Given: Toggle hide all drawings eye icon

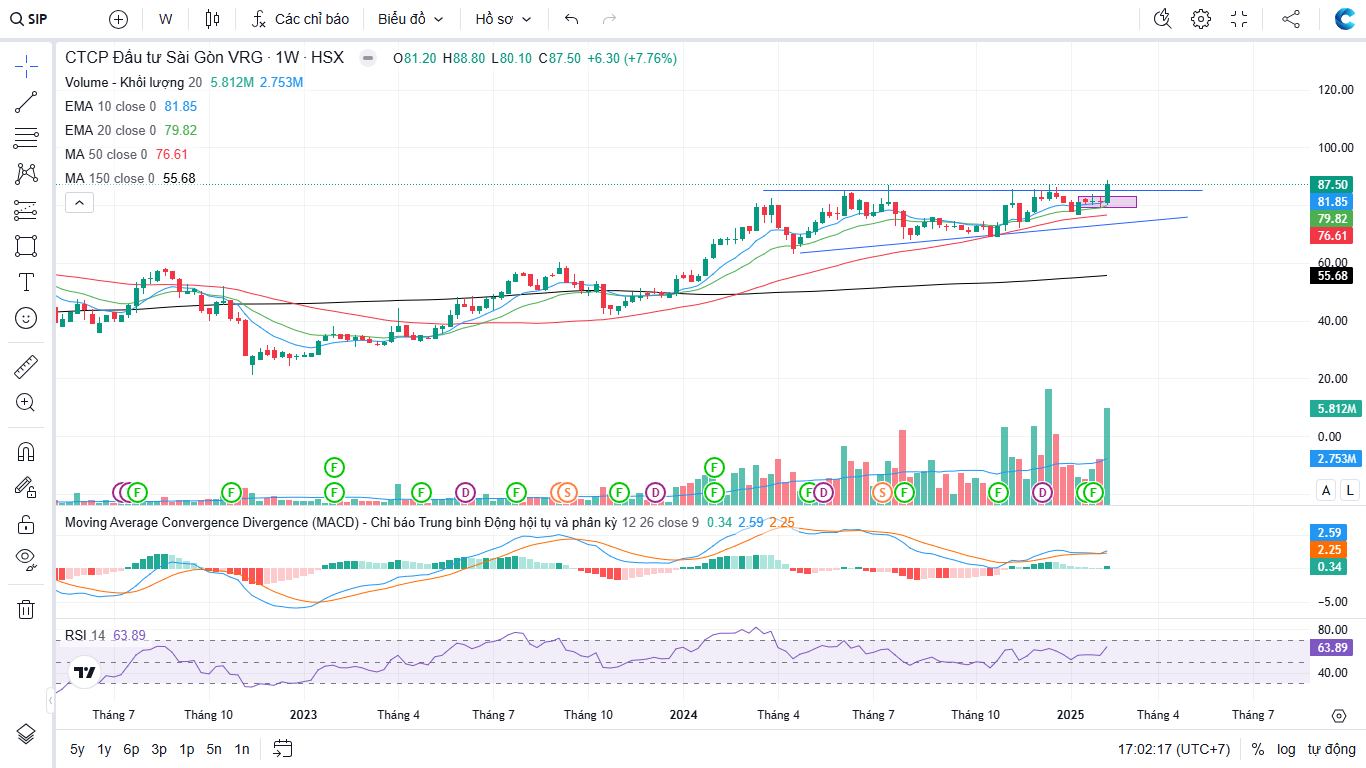Looking at the screenshot, I should (x=26, y=558).
